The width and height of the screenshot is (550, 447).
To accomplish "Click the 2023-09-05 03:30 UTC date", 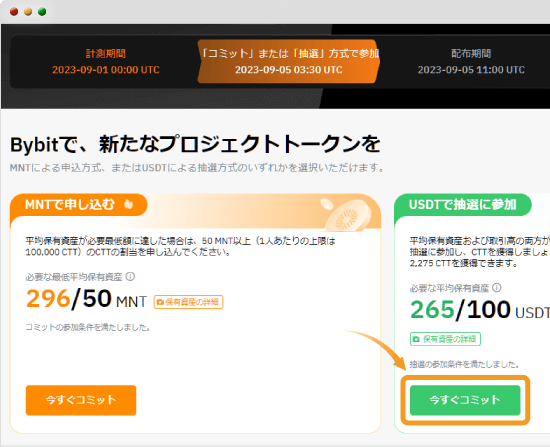I will coord(289,70).
